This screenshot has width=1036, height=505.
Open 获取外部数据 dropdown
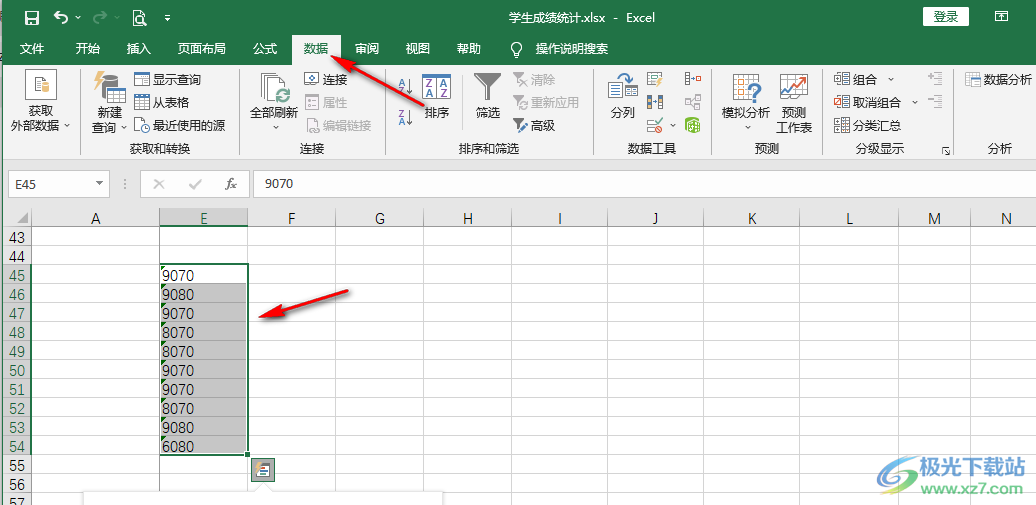(41, 101)
